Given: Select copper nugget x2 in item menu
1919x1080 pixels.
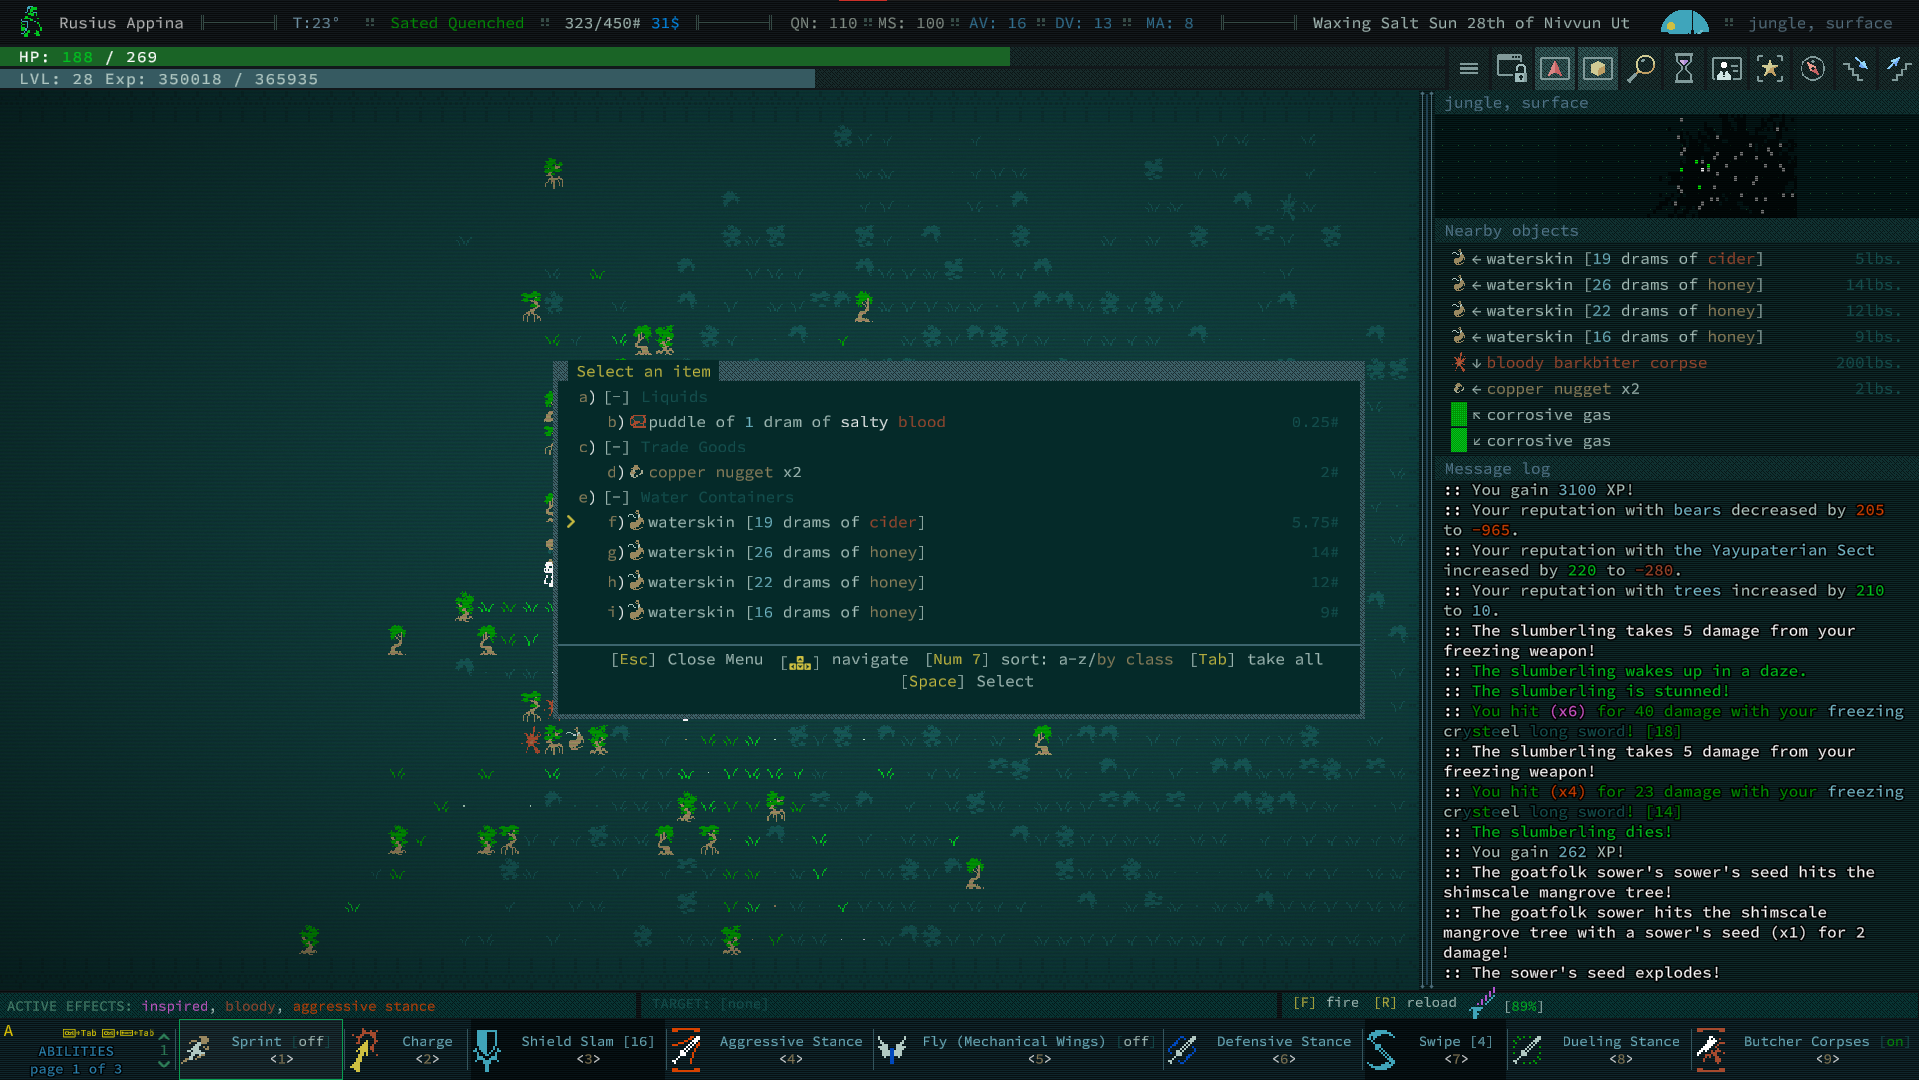Looking at the screenshot, I should pos(960,472).
